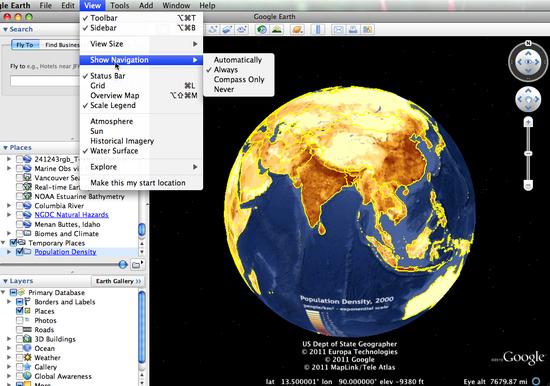
Task: Click the zoom slider handle
Action: click(528, 153)
